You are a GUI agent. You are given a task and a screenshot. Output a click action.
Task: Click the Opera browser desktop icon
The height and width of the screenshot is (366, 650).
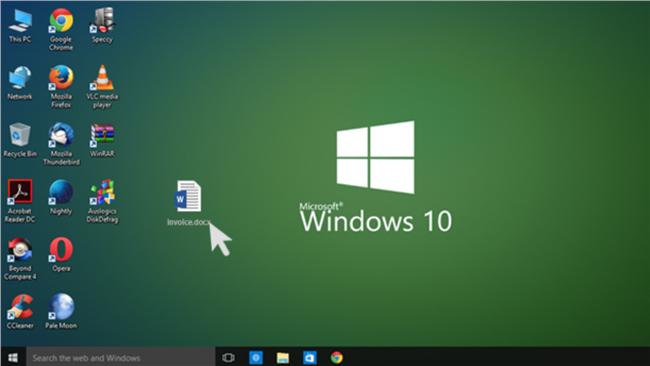pyautogui.click(x=61, y=254)
